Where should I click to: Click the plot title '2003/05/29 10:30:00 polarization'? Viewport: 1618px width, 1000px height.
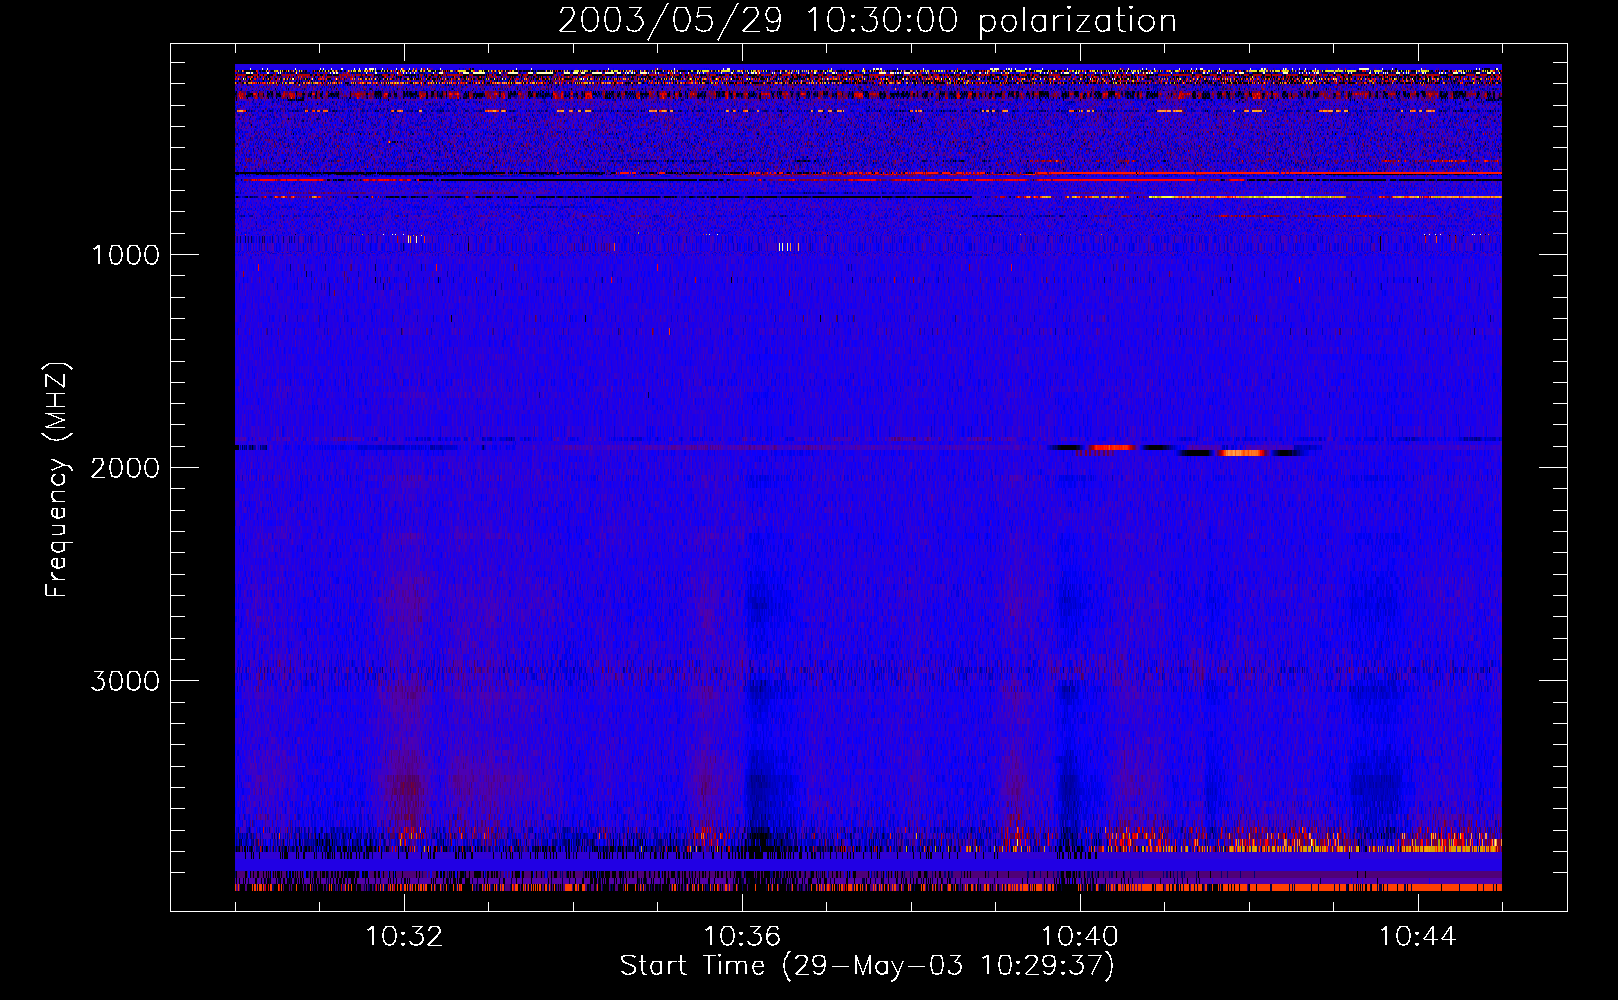(867, 20)
